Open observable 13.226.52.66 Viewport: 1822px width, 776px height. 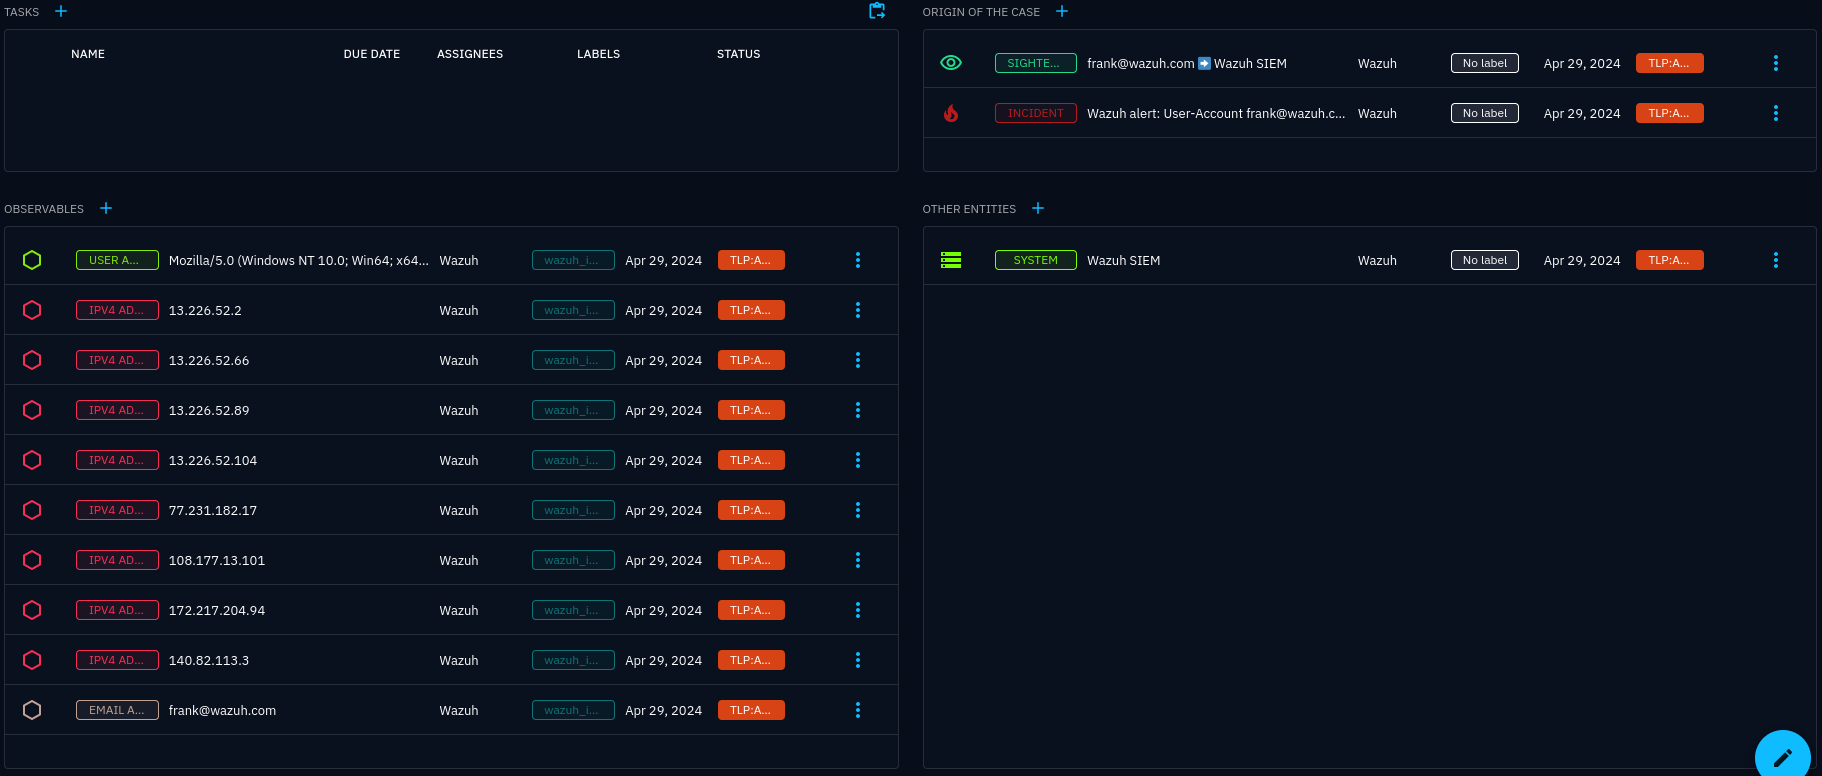point(209,360)
